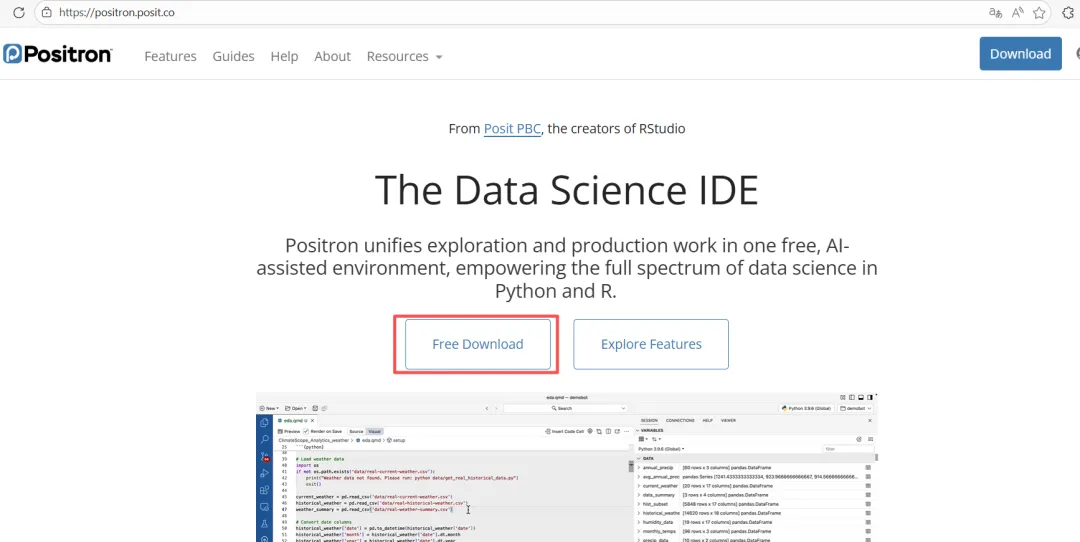
Task: Start the Read aloud icon
Action: (x=1017, y=12)
